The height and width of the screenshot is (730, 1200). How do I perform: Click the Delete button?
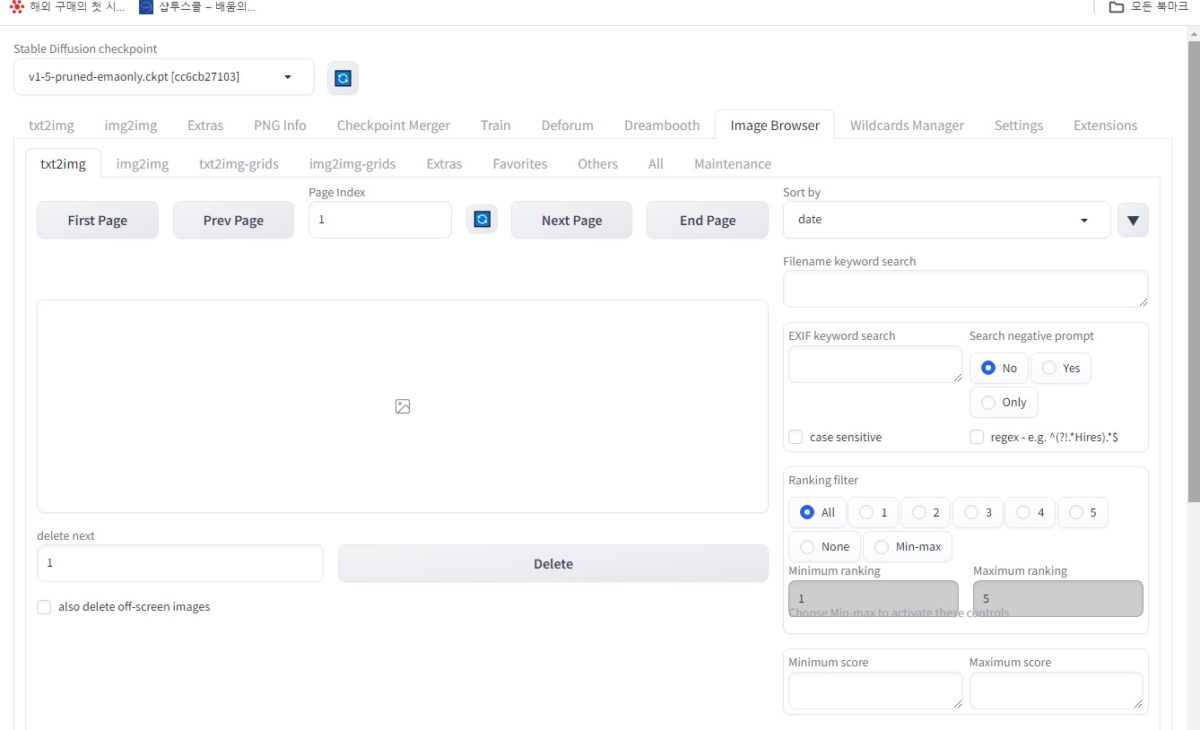click(553, 563)
